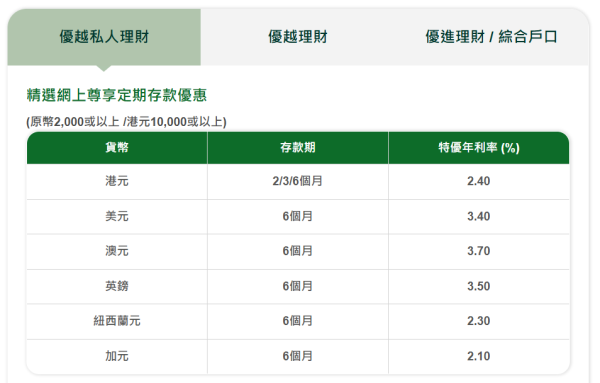The image size is (600, 383).
Task: Click the 精選網上尊享定期存款優惠 heading
Action: click(117, 95)
